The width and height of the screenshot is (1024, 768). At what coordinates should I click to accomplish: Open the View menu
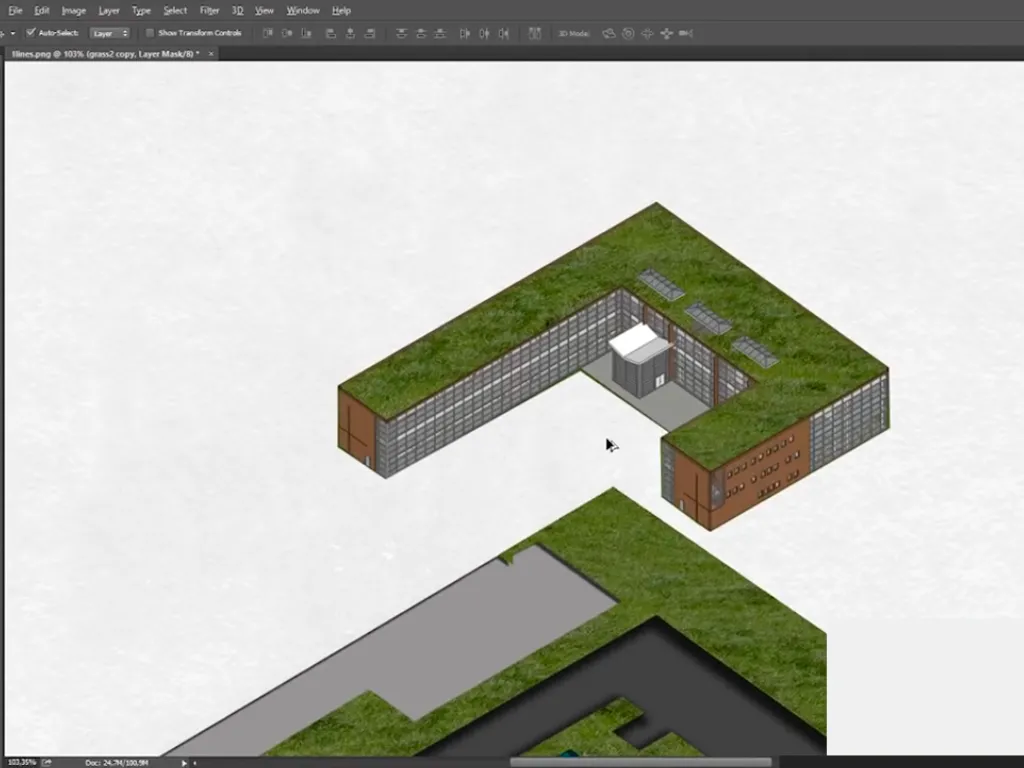pos(264,10)
